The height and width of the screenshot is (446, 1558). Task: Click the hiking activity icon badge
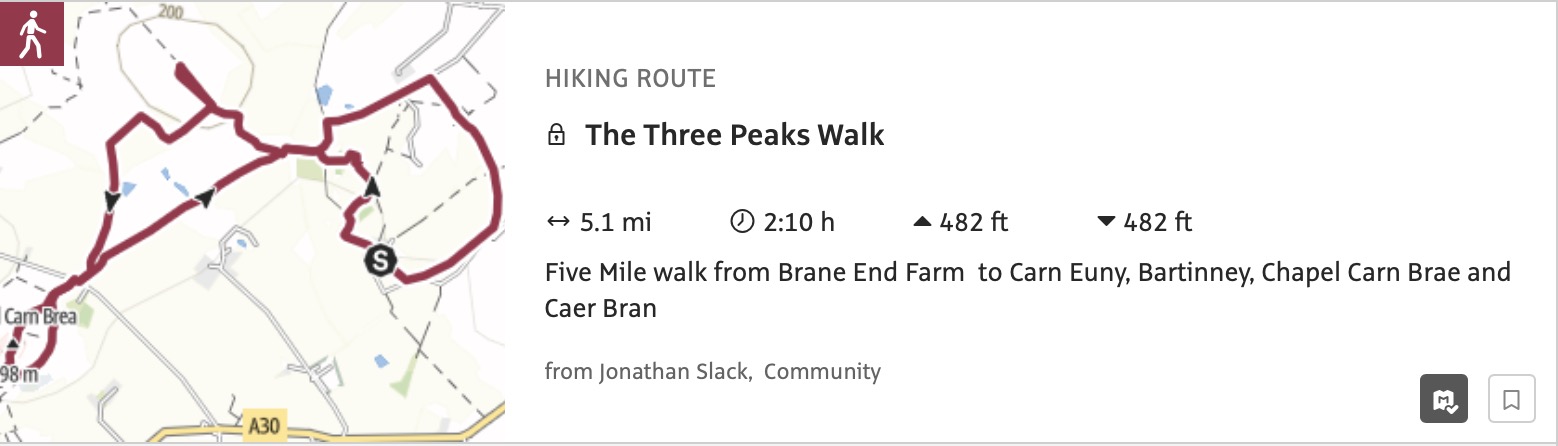(32, 33)
